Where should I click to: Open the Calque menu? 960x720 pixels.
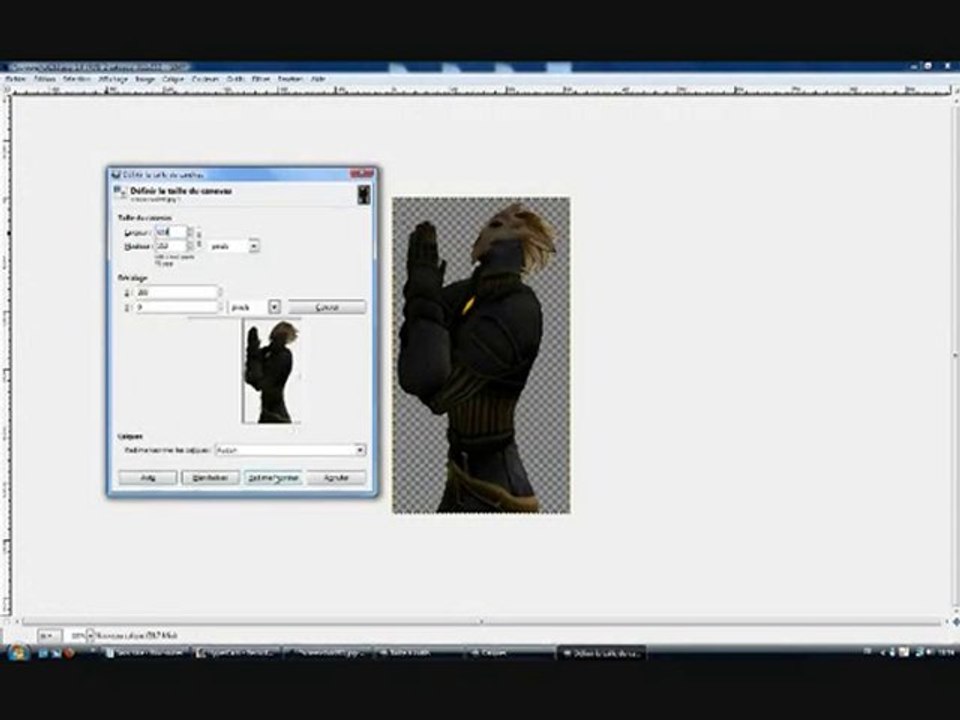[173, 80]
